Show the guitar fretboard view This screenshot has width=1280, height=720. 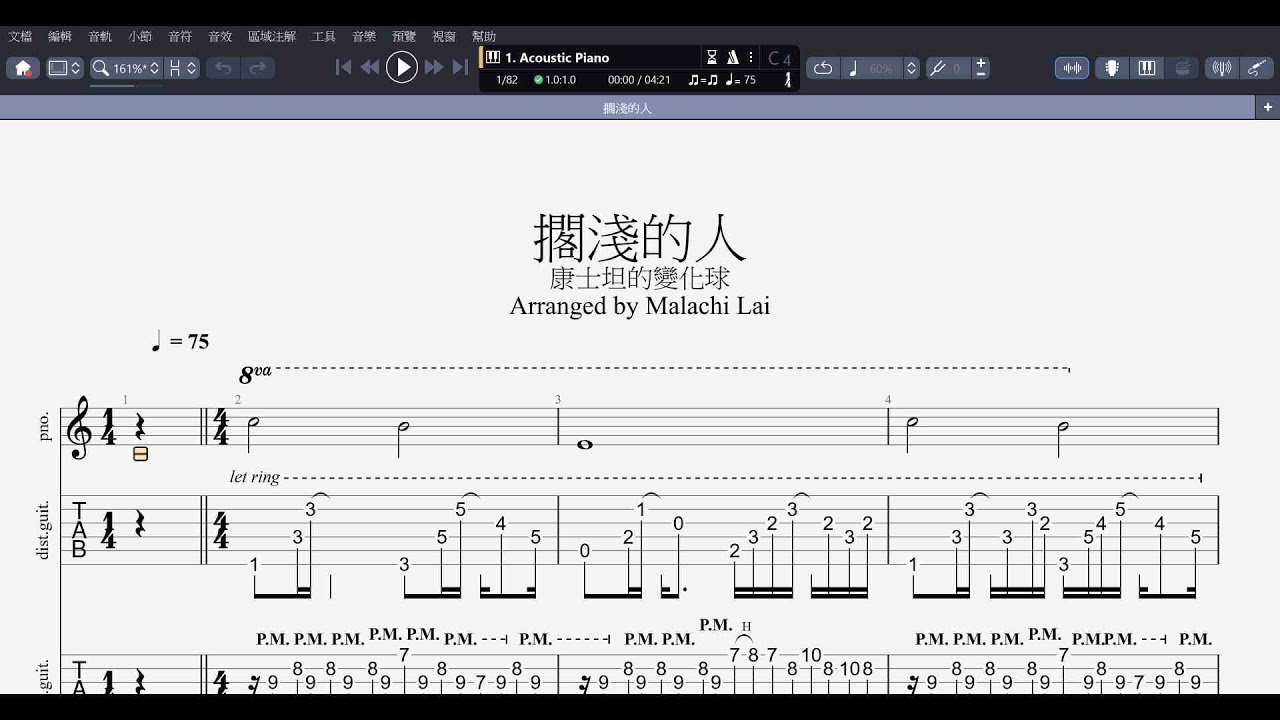(1111, 68)
